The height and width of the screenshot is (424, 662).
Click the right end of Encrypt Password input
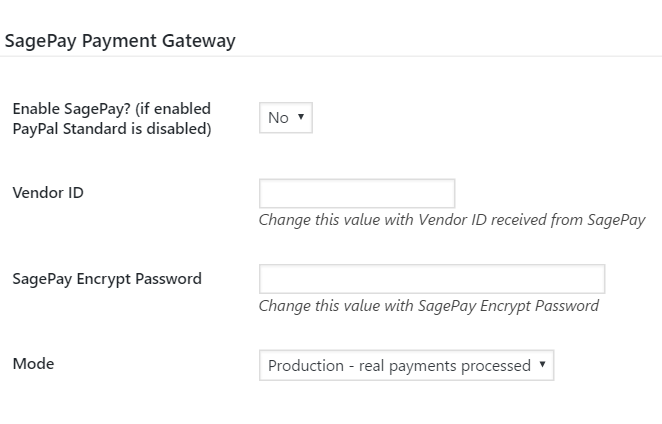(x=598, y=279)
